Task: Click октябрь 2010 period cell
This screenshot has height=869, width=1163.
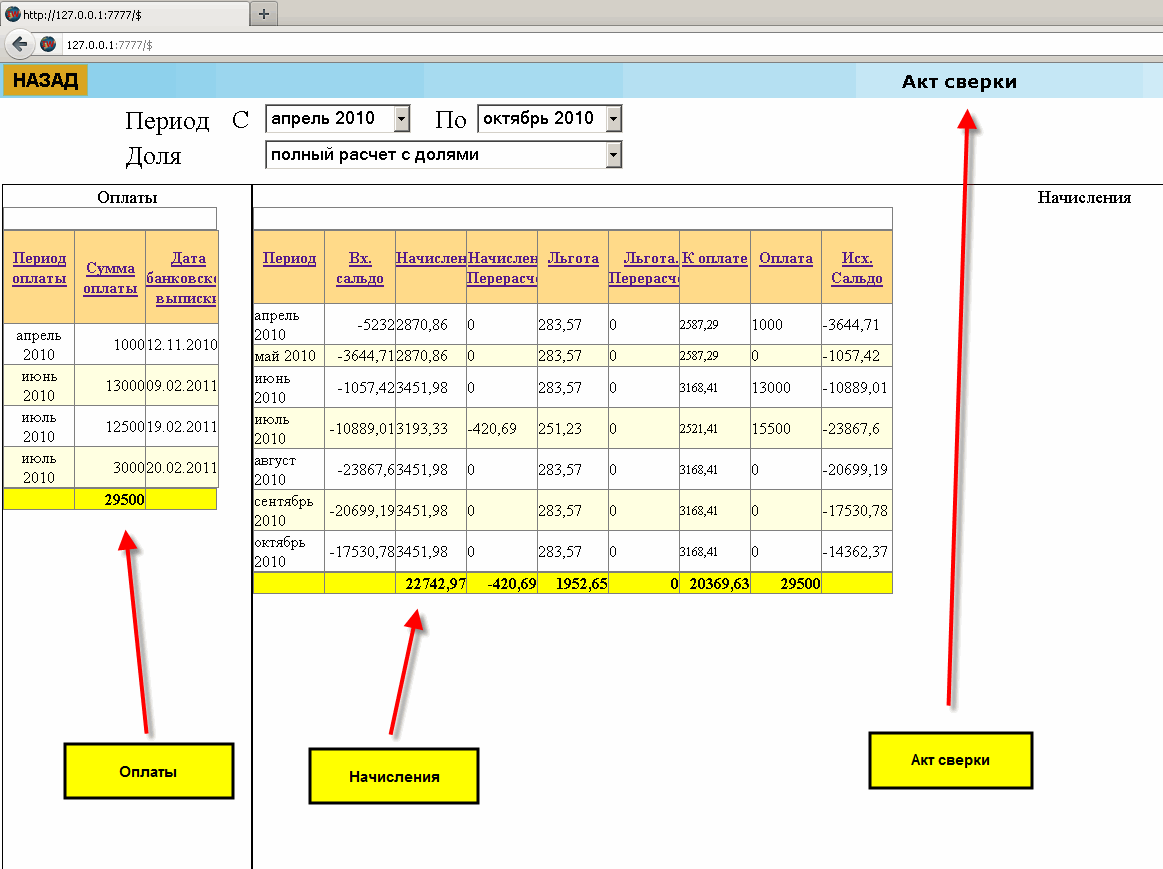Action: click(289, 551)
